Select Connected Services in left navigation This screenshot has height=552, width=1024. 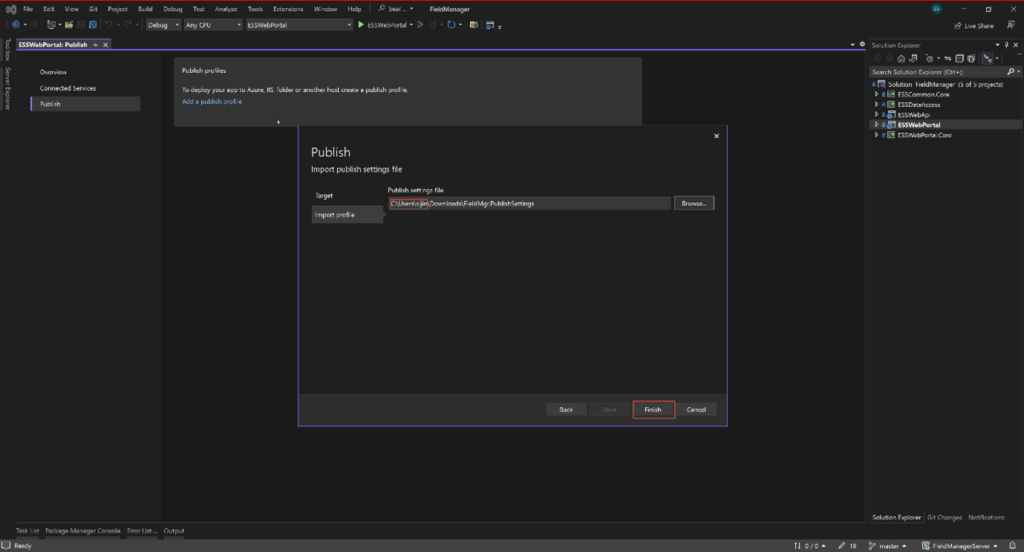(68, 88)
